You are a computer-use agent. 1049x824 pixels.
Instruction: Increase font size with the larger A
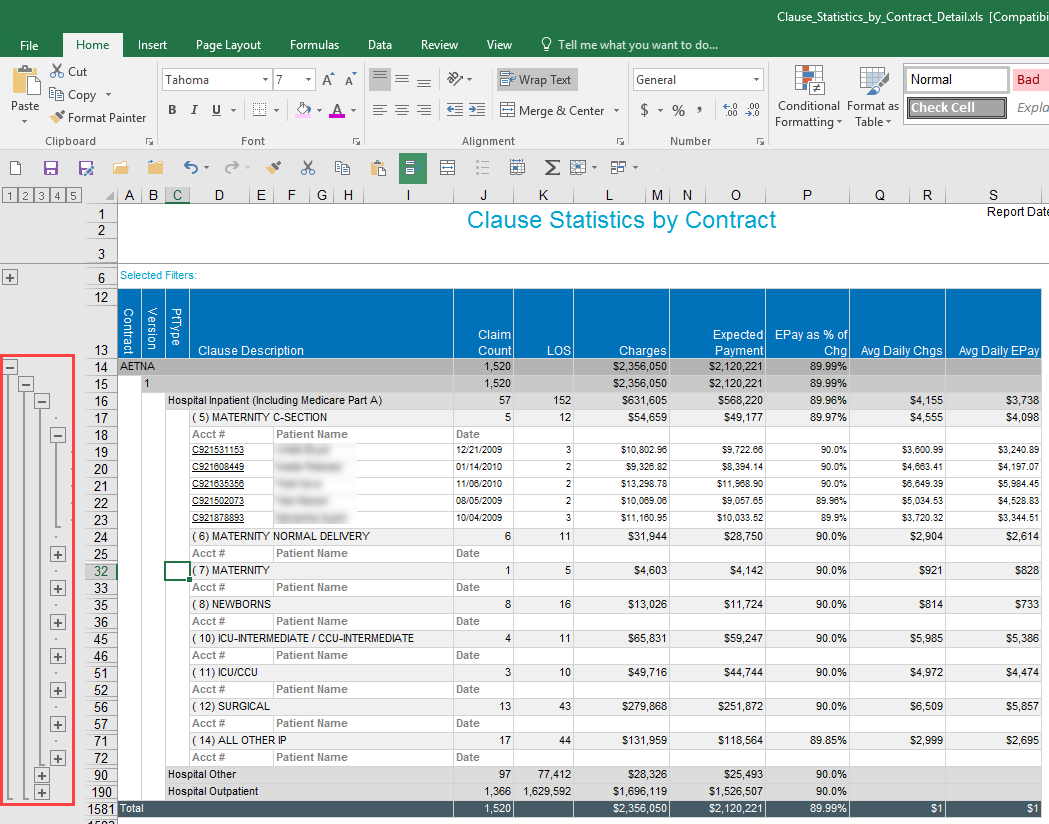click(x=328, y=80)
